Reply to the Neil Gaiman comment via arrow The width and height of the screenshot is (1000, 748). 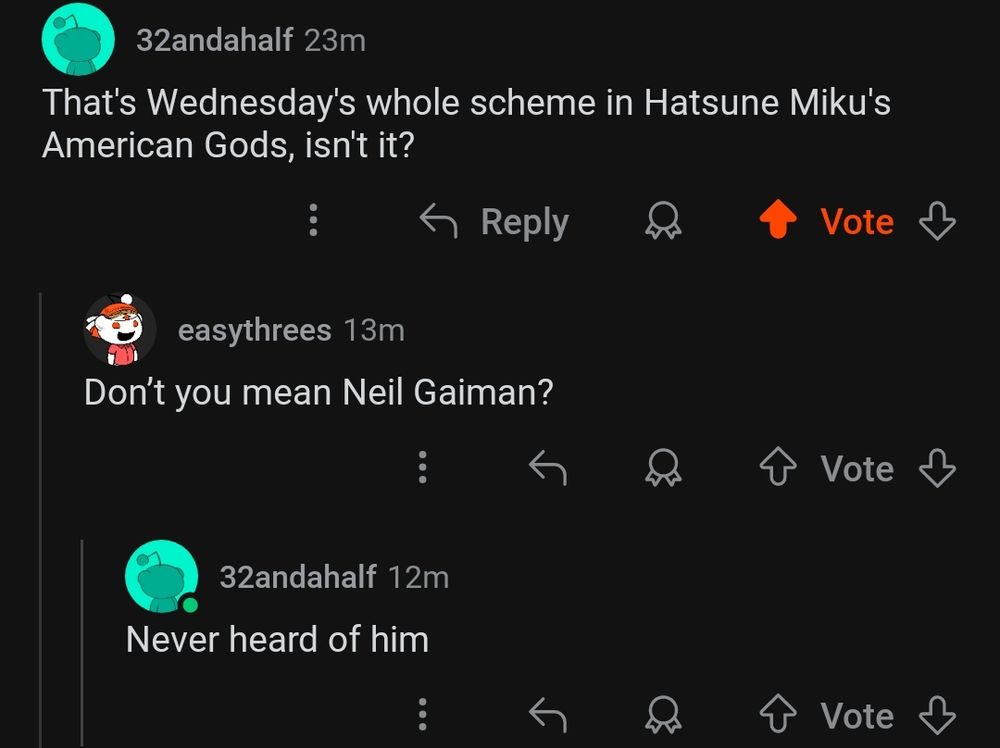pos(547,468)
